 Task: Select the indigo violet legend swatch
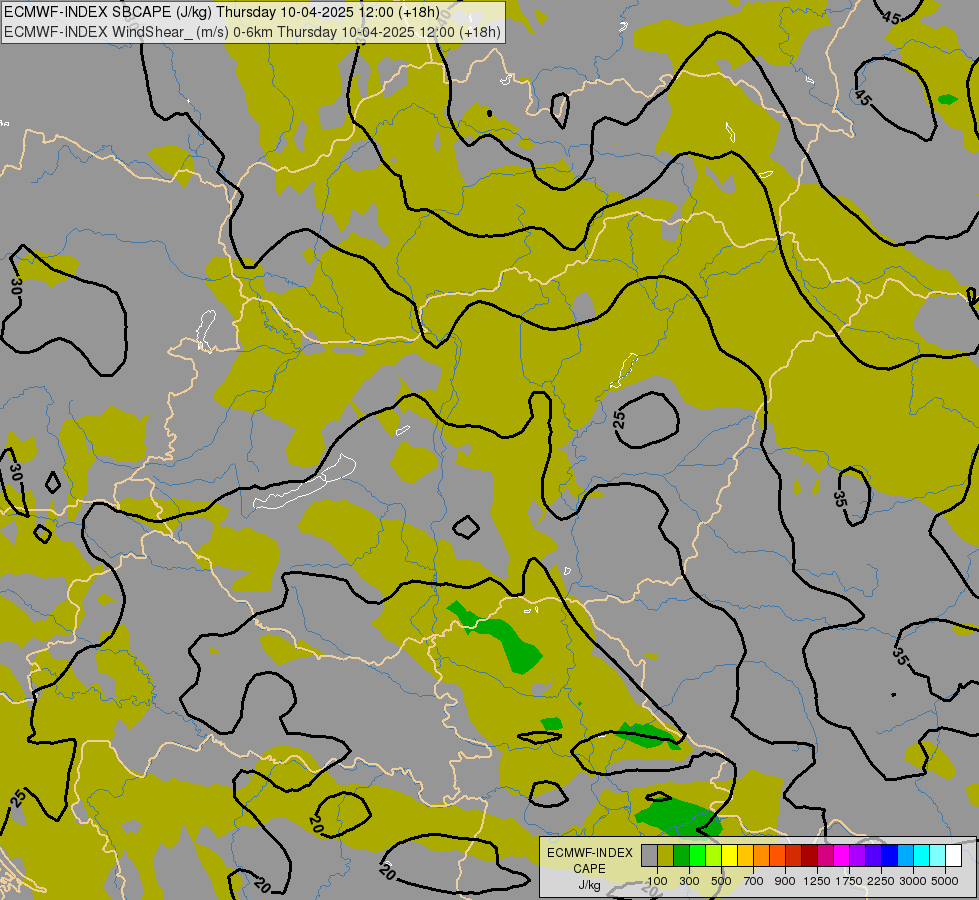[873, 855]
